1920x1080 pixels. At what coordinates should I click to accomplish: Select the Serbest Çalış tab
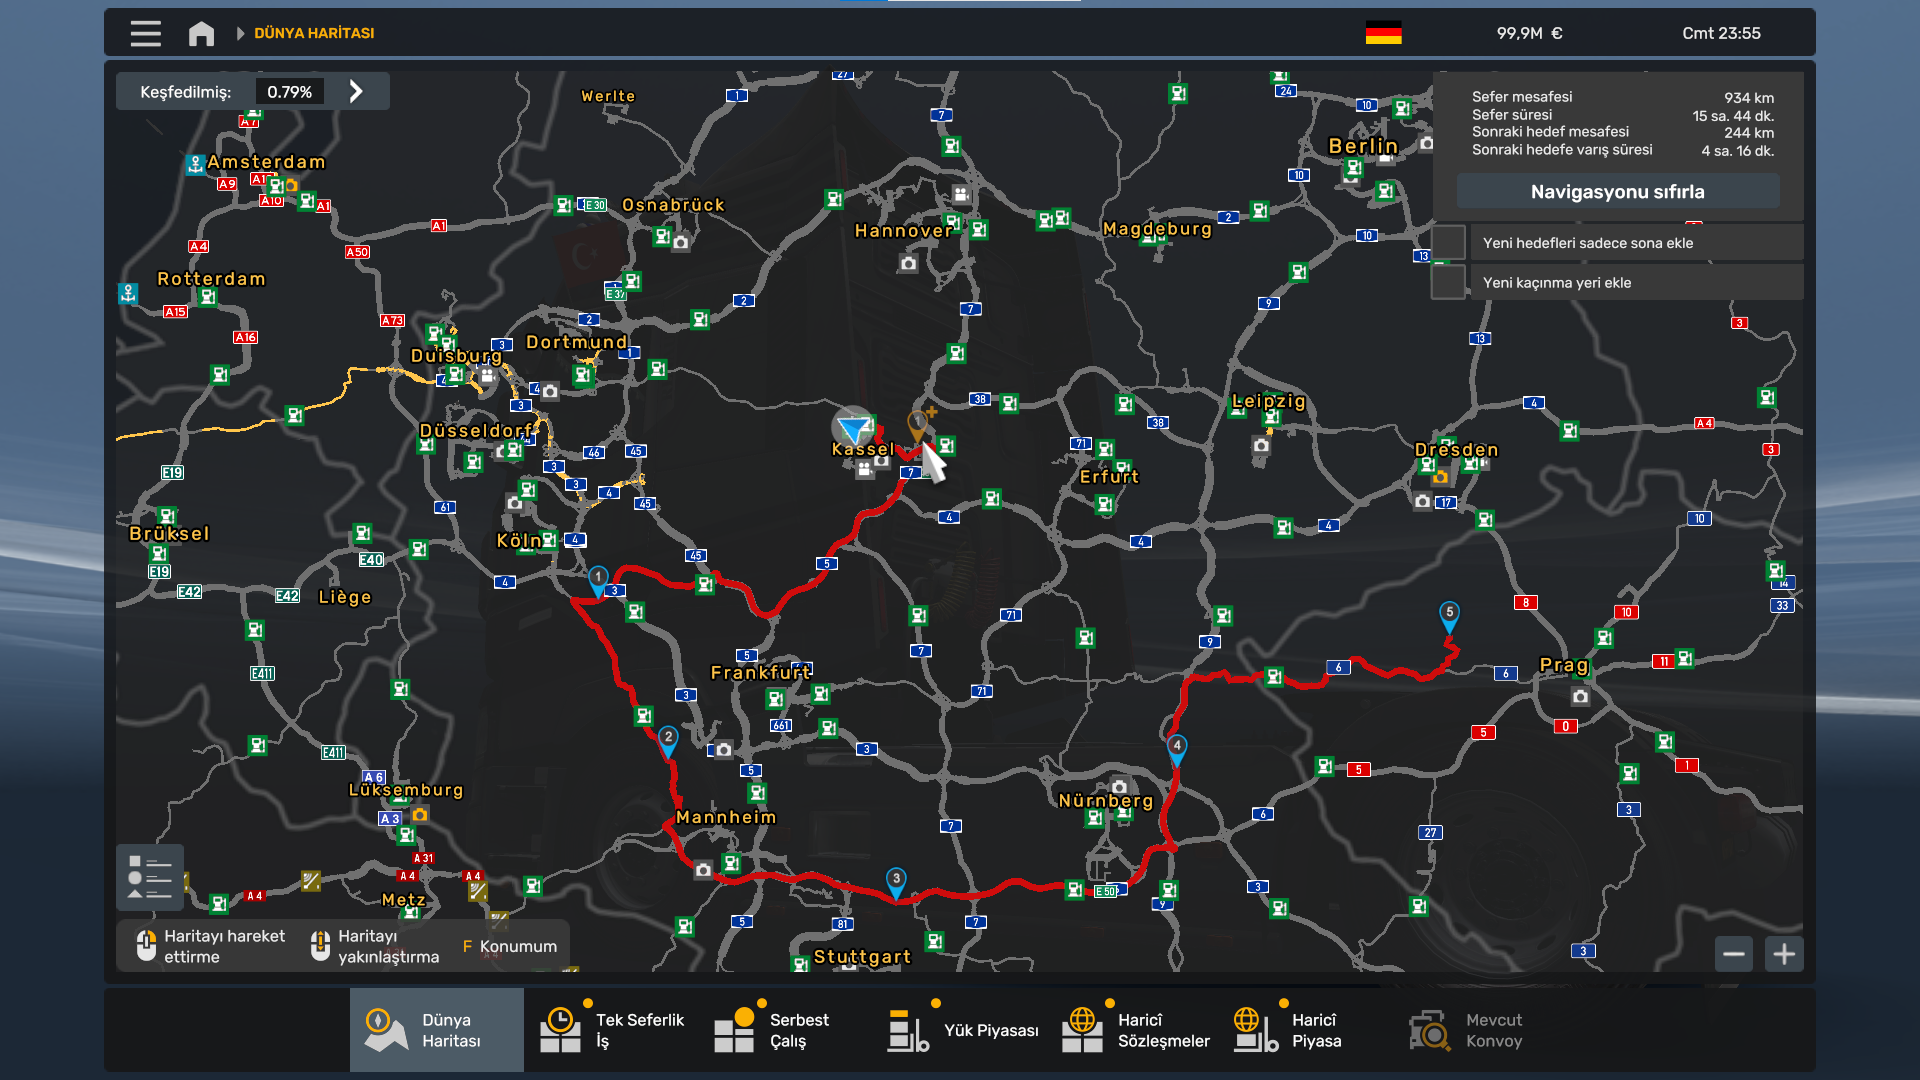point(772,1030)
